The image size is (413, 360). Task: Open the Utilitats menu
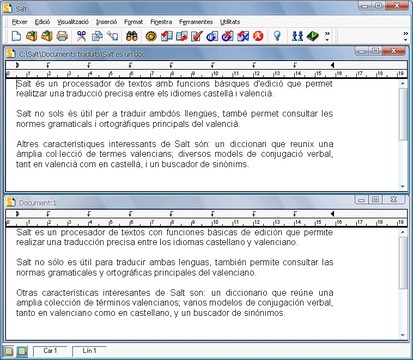230,22
